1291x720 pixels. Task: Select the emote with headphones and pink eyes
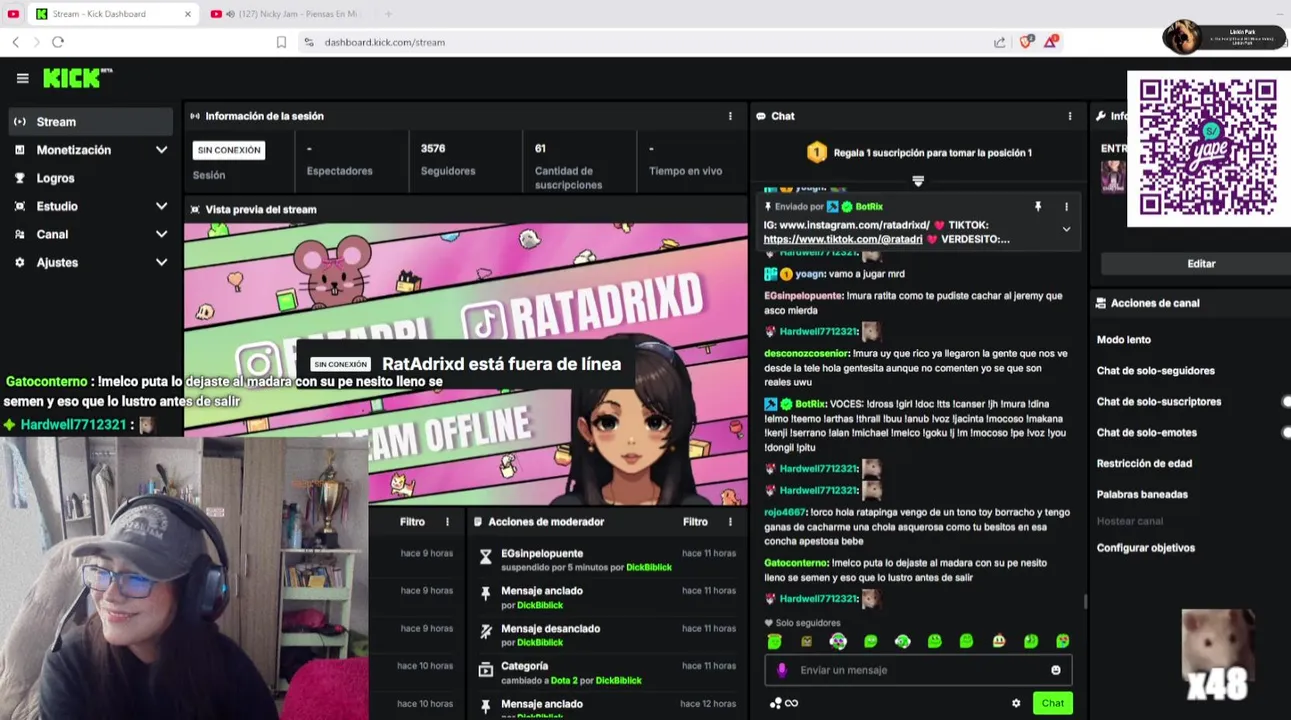(x=838, y=641)
